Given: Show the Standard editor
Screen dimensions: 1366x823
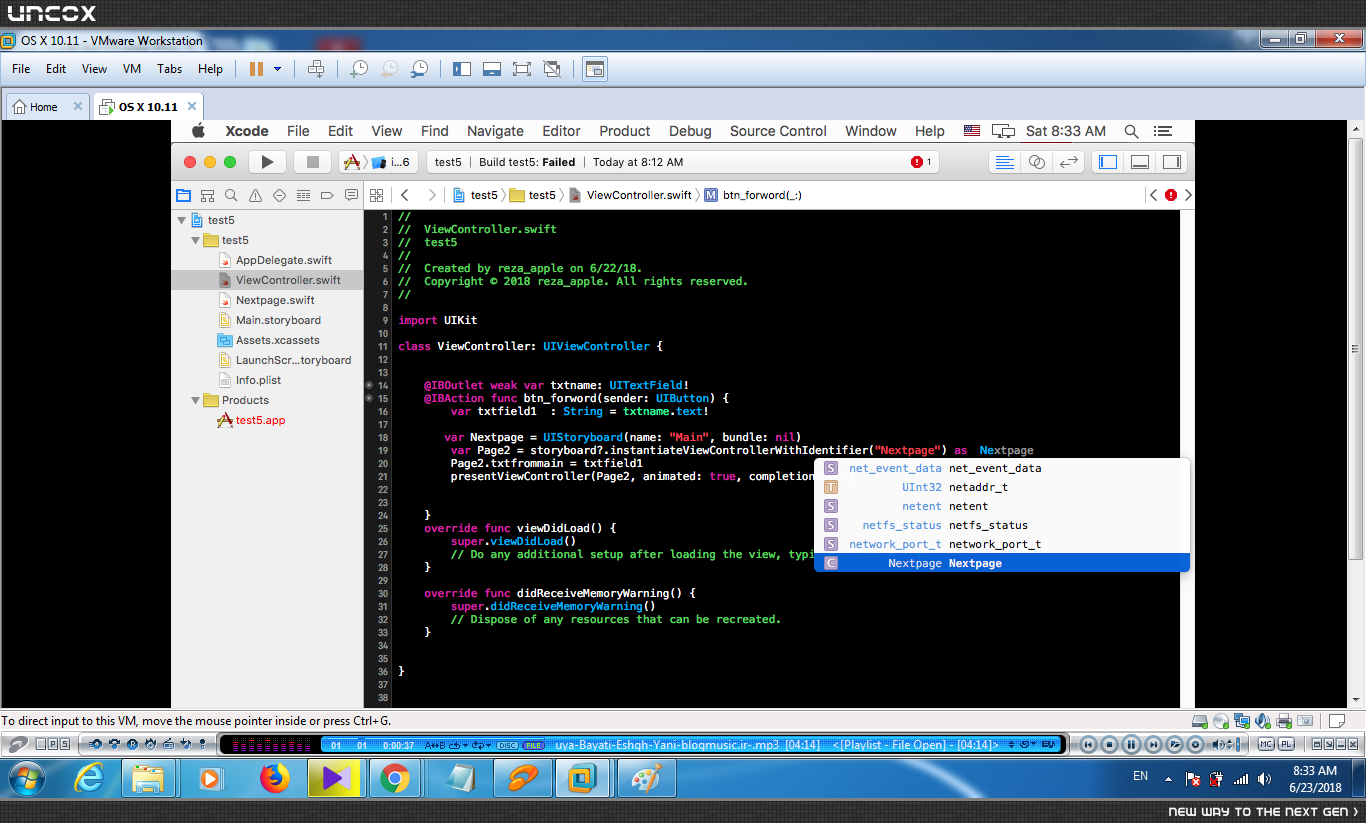Looking at the screenshot, I should pos(1005,162).
